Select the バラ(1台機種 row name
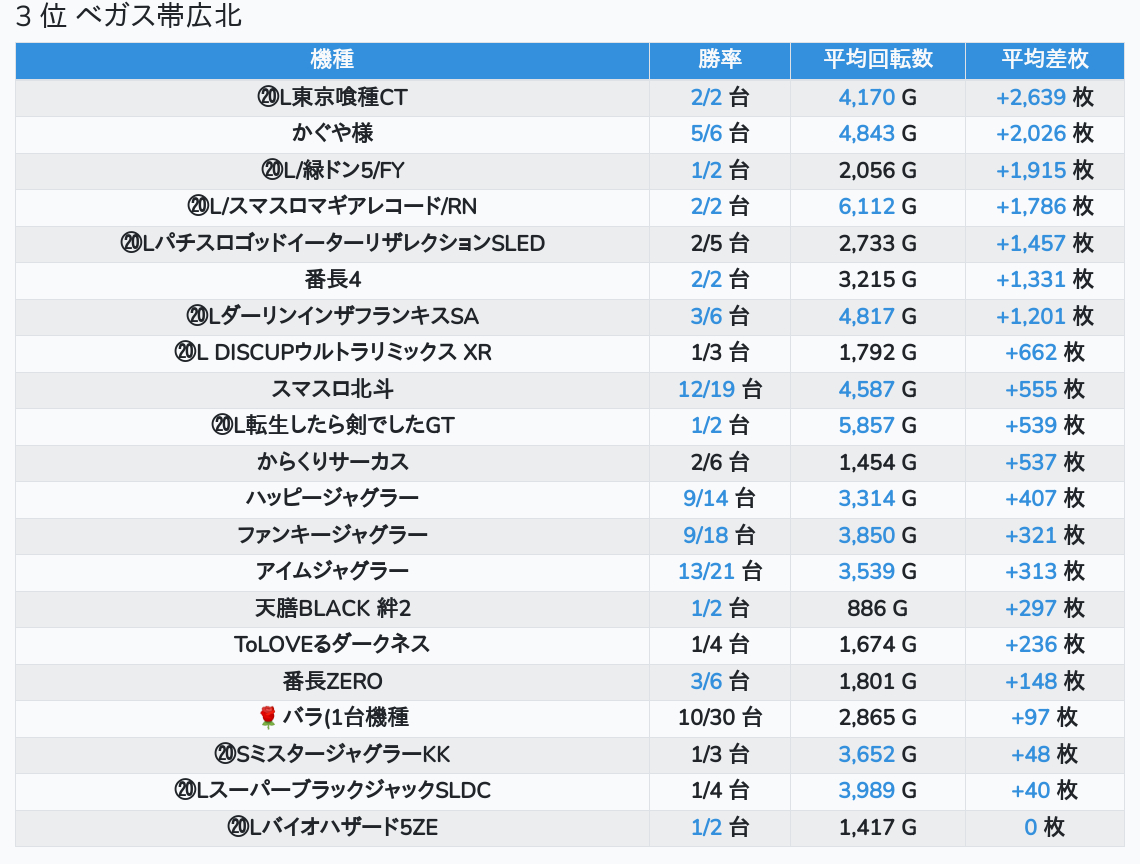The height and width of the screenshot is (864, 1140). [x=345, y=718]
